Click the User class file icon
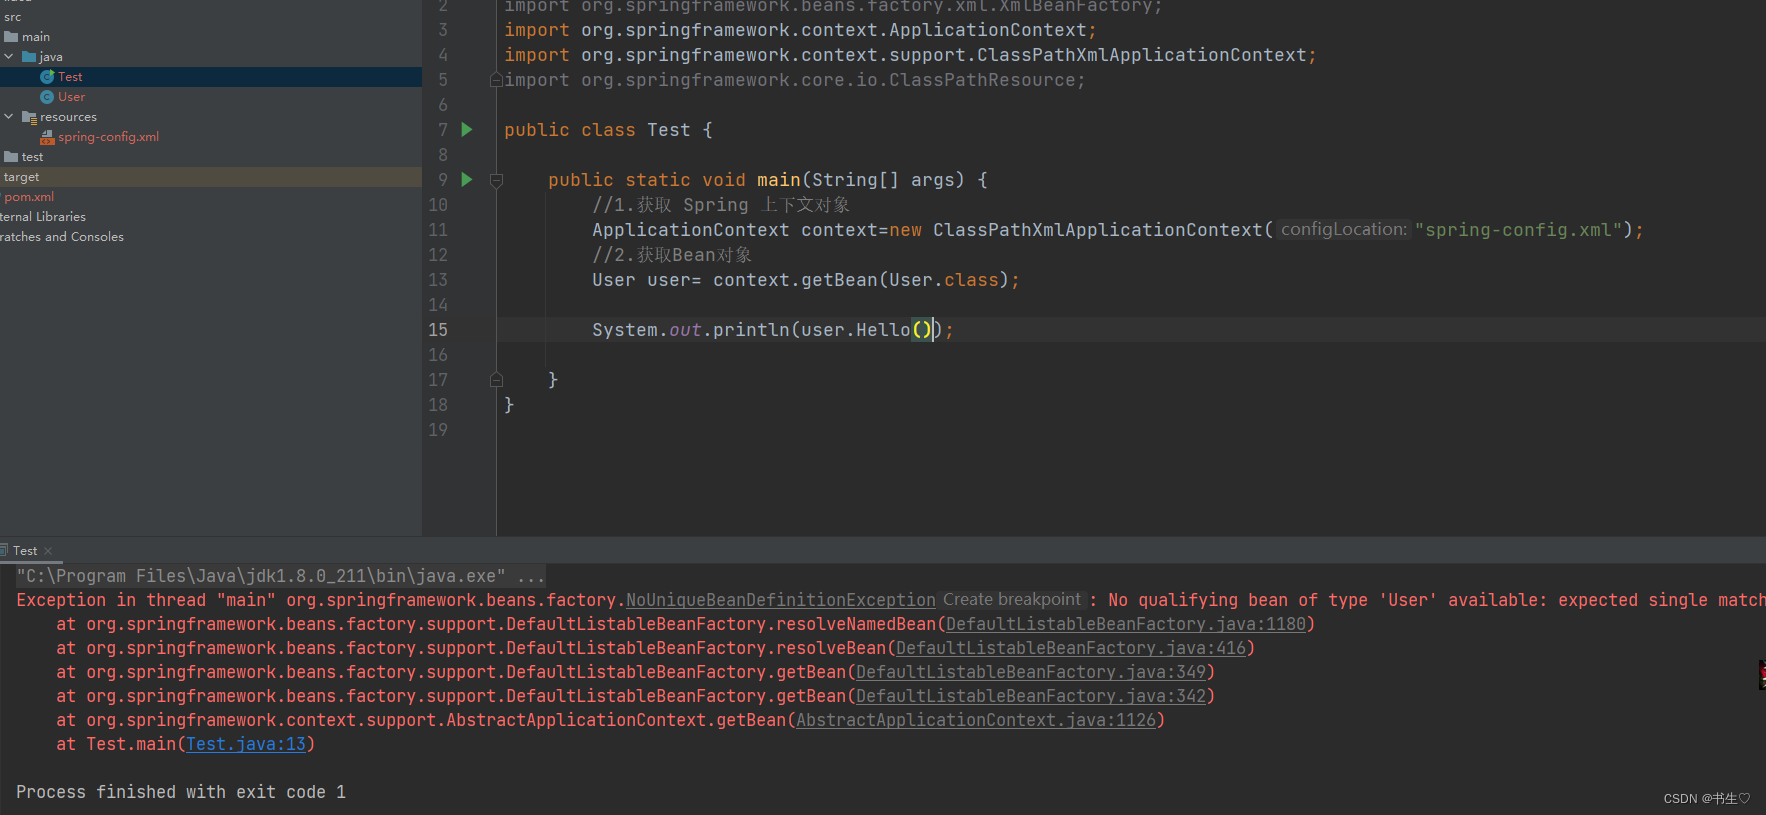Image resolution: width=1766 pixels, height=815 pixels. tap(47, 97)
